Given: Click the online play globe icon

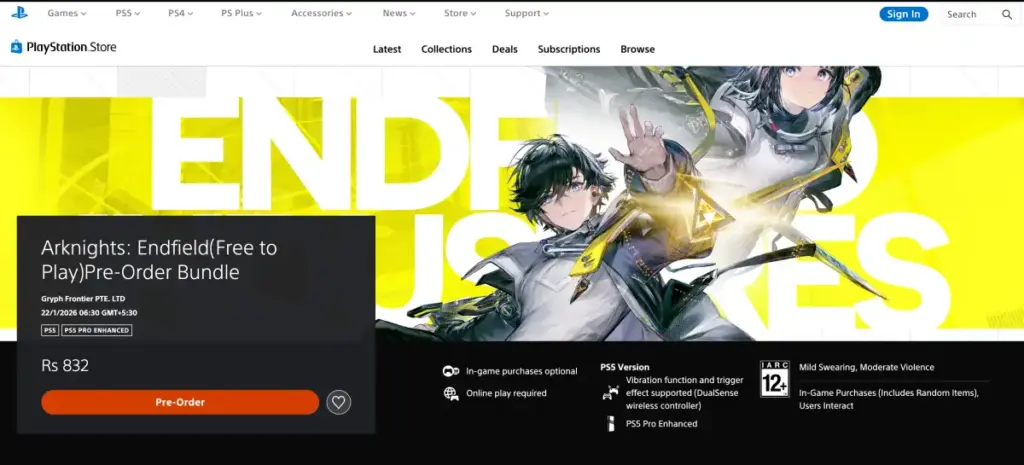Looking at the screenshot, I should point(451,393).
